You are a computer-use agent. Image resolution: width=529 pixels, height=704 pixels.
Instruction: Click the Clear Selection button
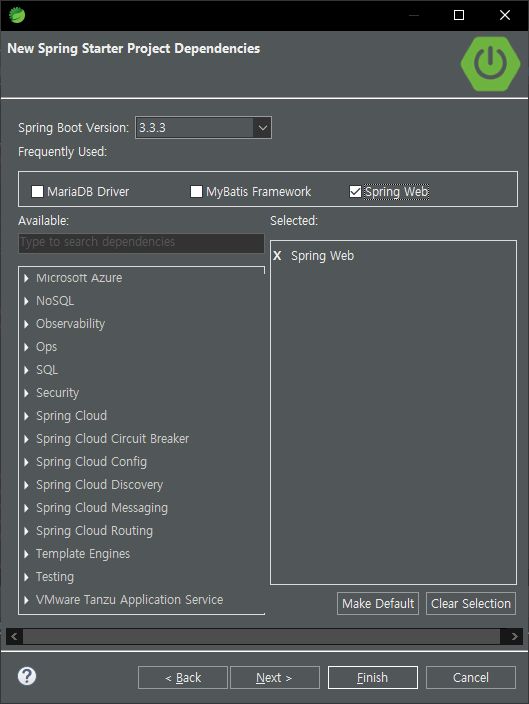pyautogui.click(x=471, y=603)
